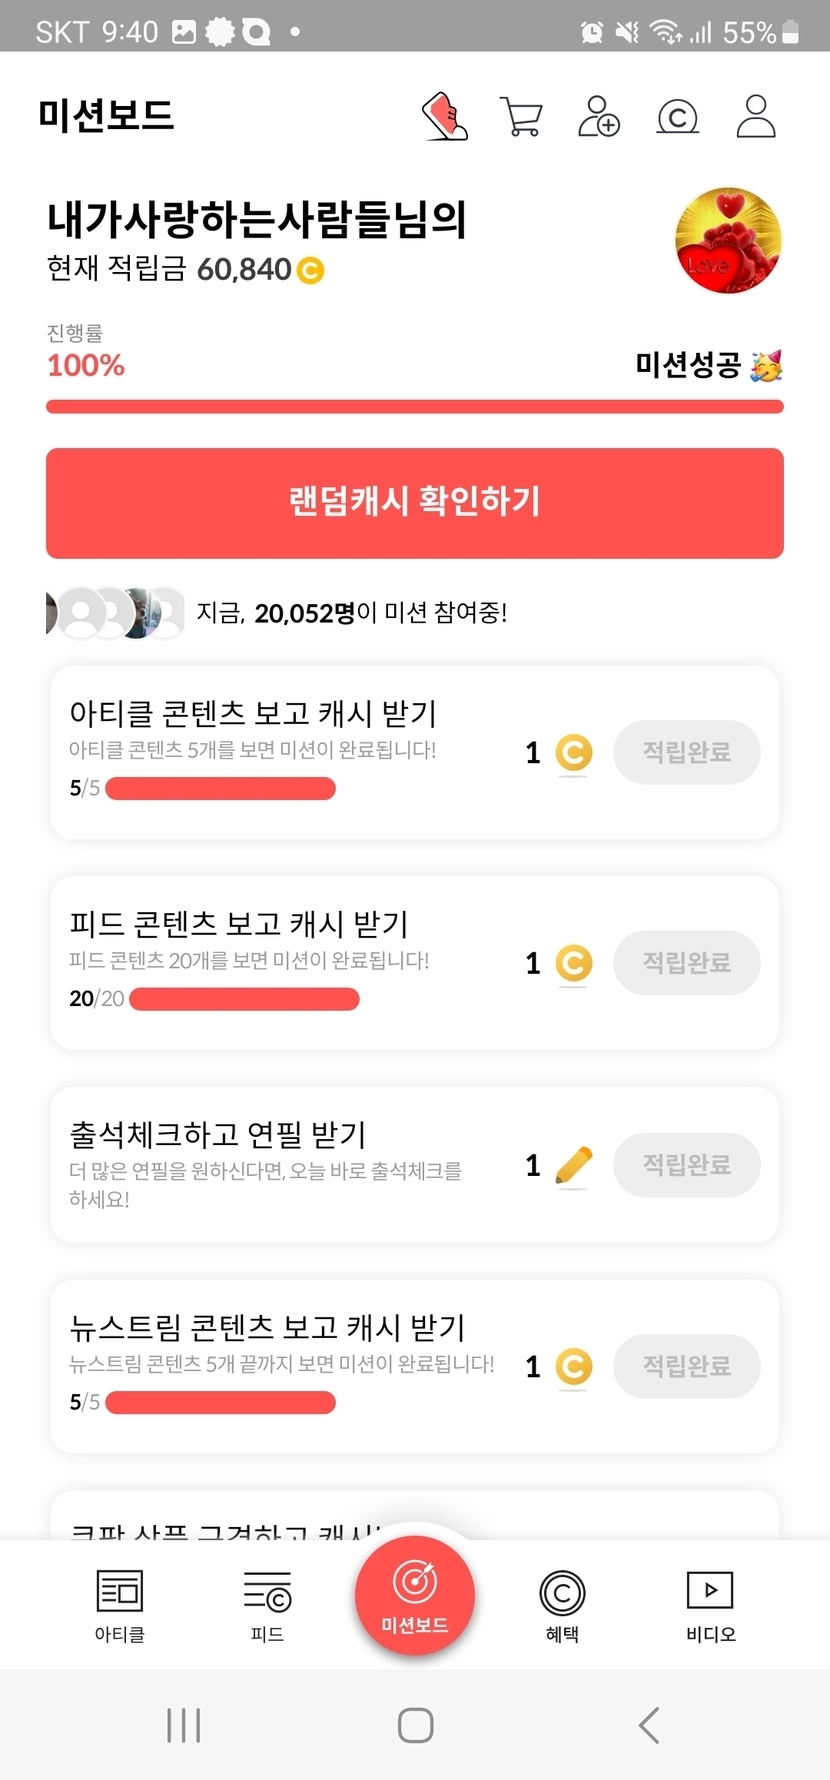The width and height of the screenshot is (830, 1780).
Task: Tap the invite friend icon
Action: (598, 117)
